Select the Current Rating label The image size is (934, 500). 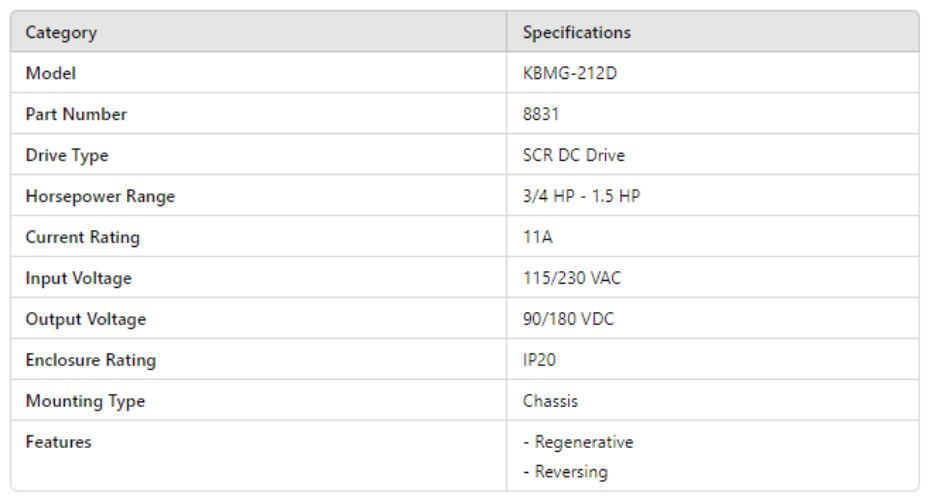point(82,237)
